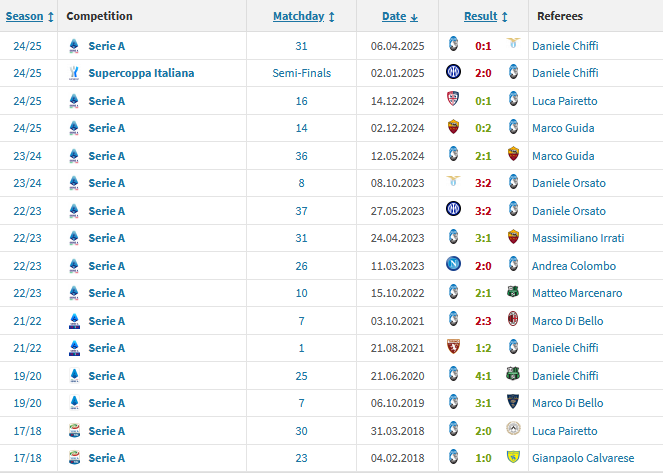The image size is (663, 473).
Task: Select the Napoli crest in the 11.03.2023 row
Action: pos(453,266)
